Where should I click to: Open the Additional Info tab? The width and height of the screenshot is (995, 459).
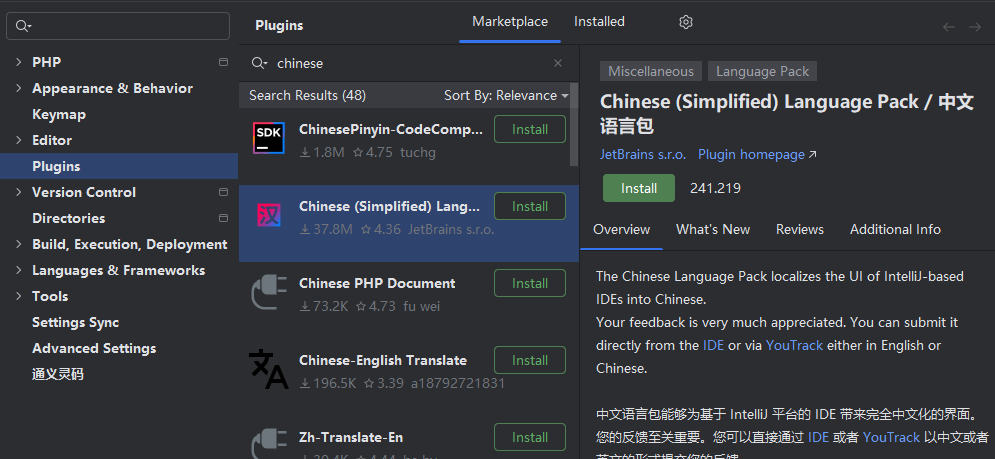coord(895,229)
